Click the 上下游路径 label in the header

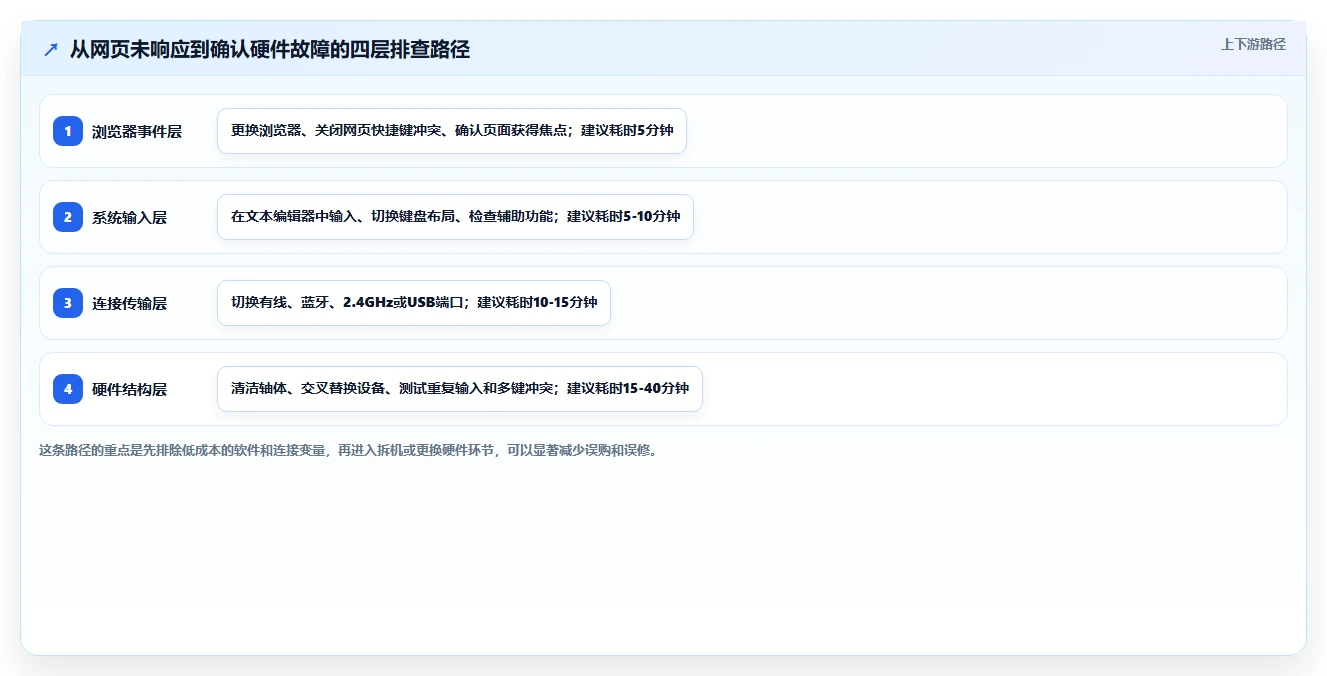point(1253,44)
